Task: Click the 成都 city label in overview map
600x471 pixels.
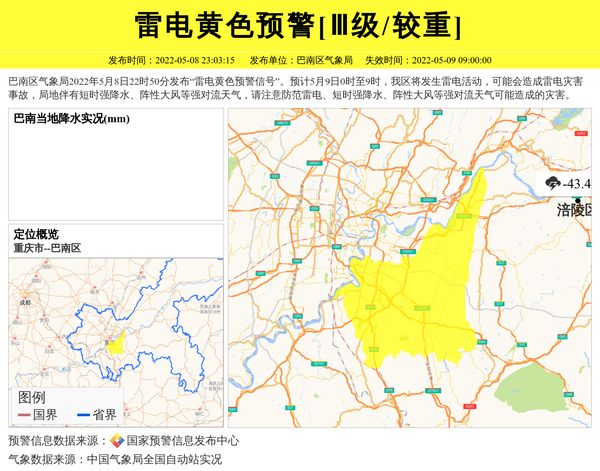Action: point(25,300)
